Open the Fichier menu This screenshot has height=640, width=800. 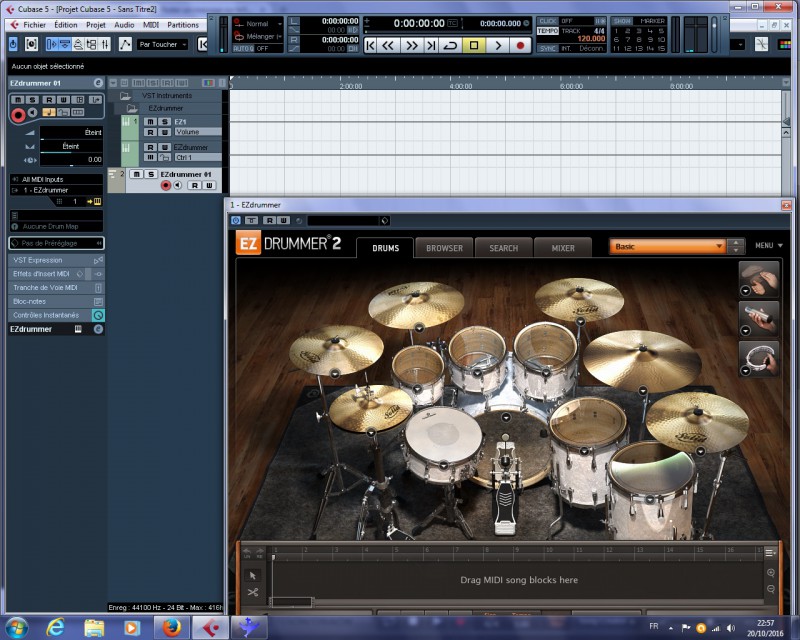click(x=34, y=24)
